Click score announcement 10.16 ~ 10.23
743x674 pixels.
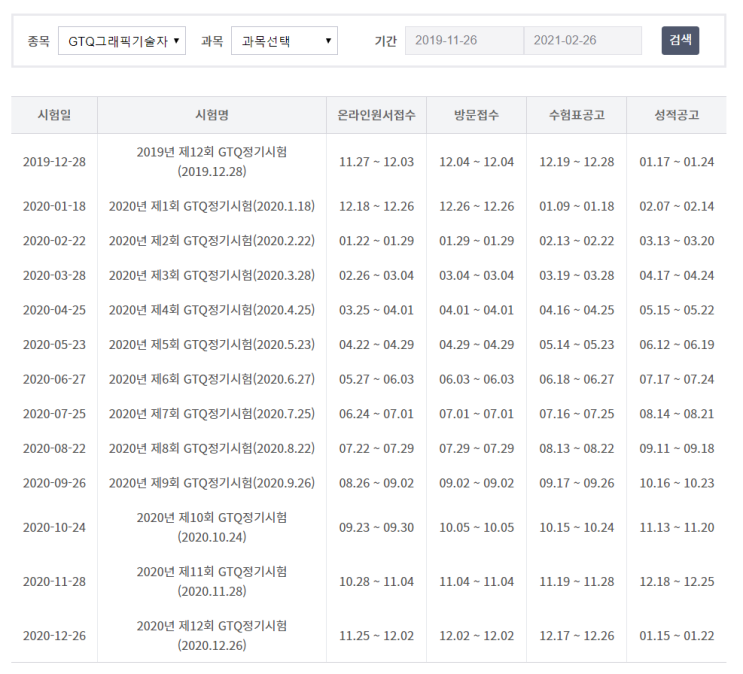(x=677, y=483)
